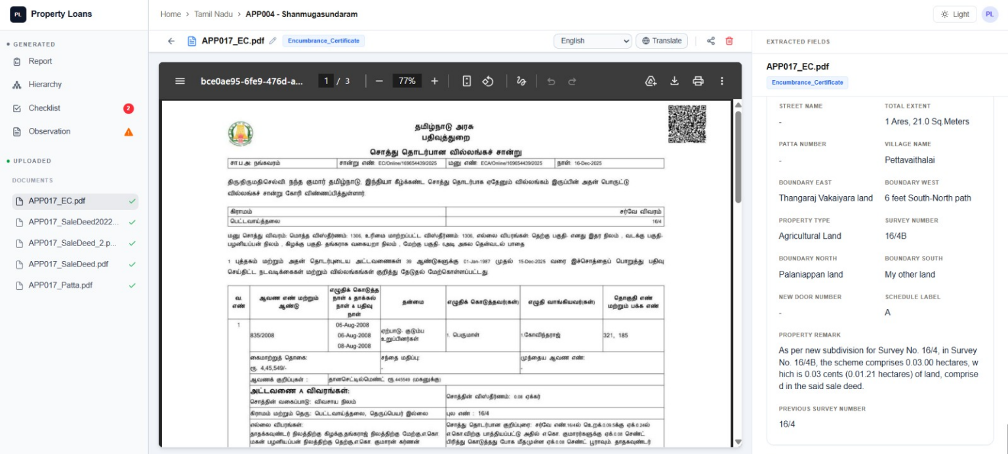Click the Encumbrance_Certificate tag in document header

(x=324, y=41)
